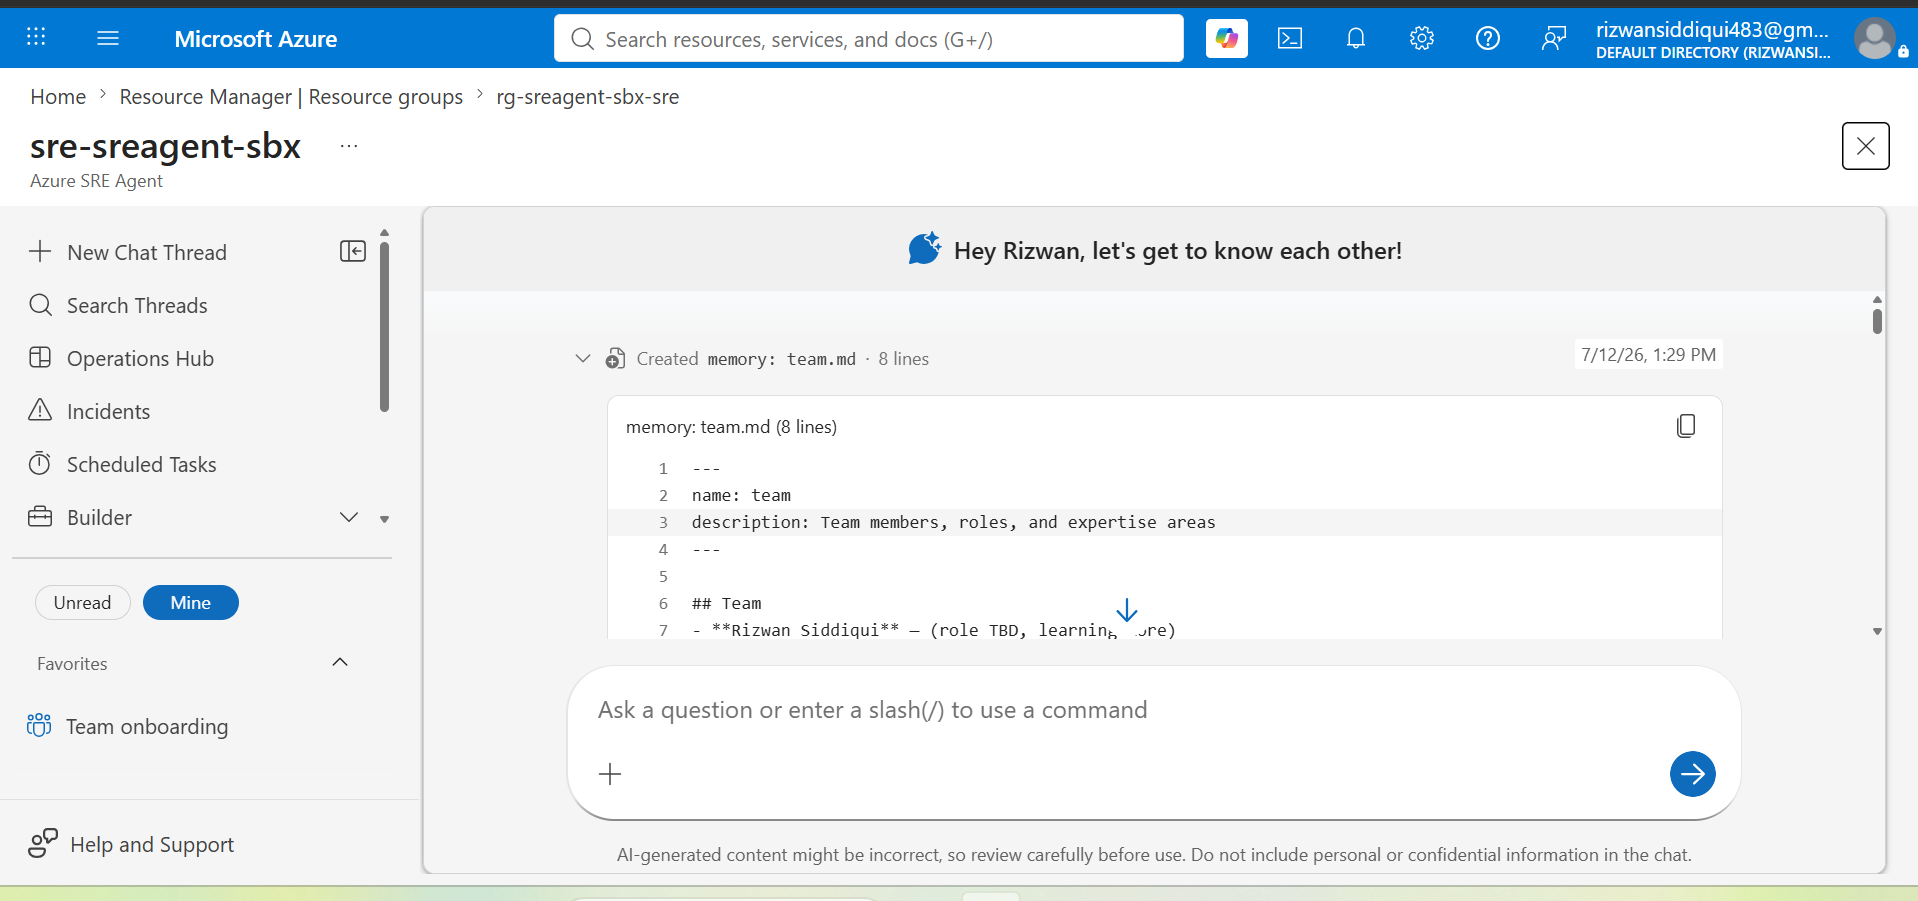Image resolution: width=1918 pixels, height=901 pixels.
Task: Collapse the Favorites section
Action: tap(340, 662)
